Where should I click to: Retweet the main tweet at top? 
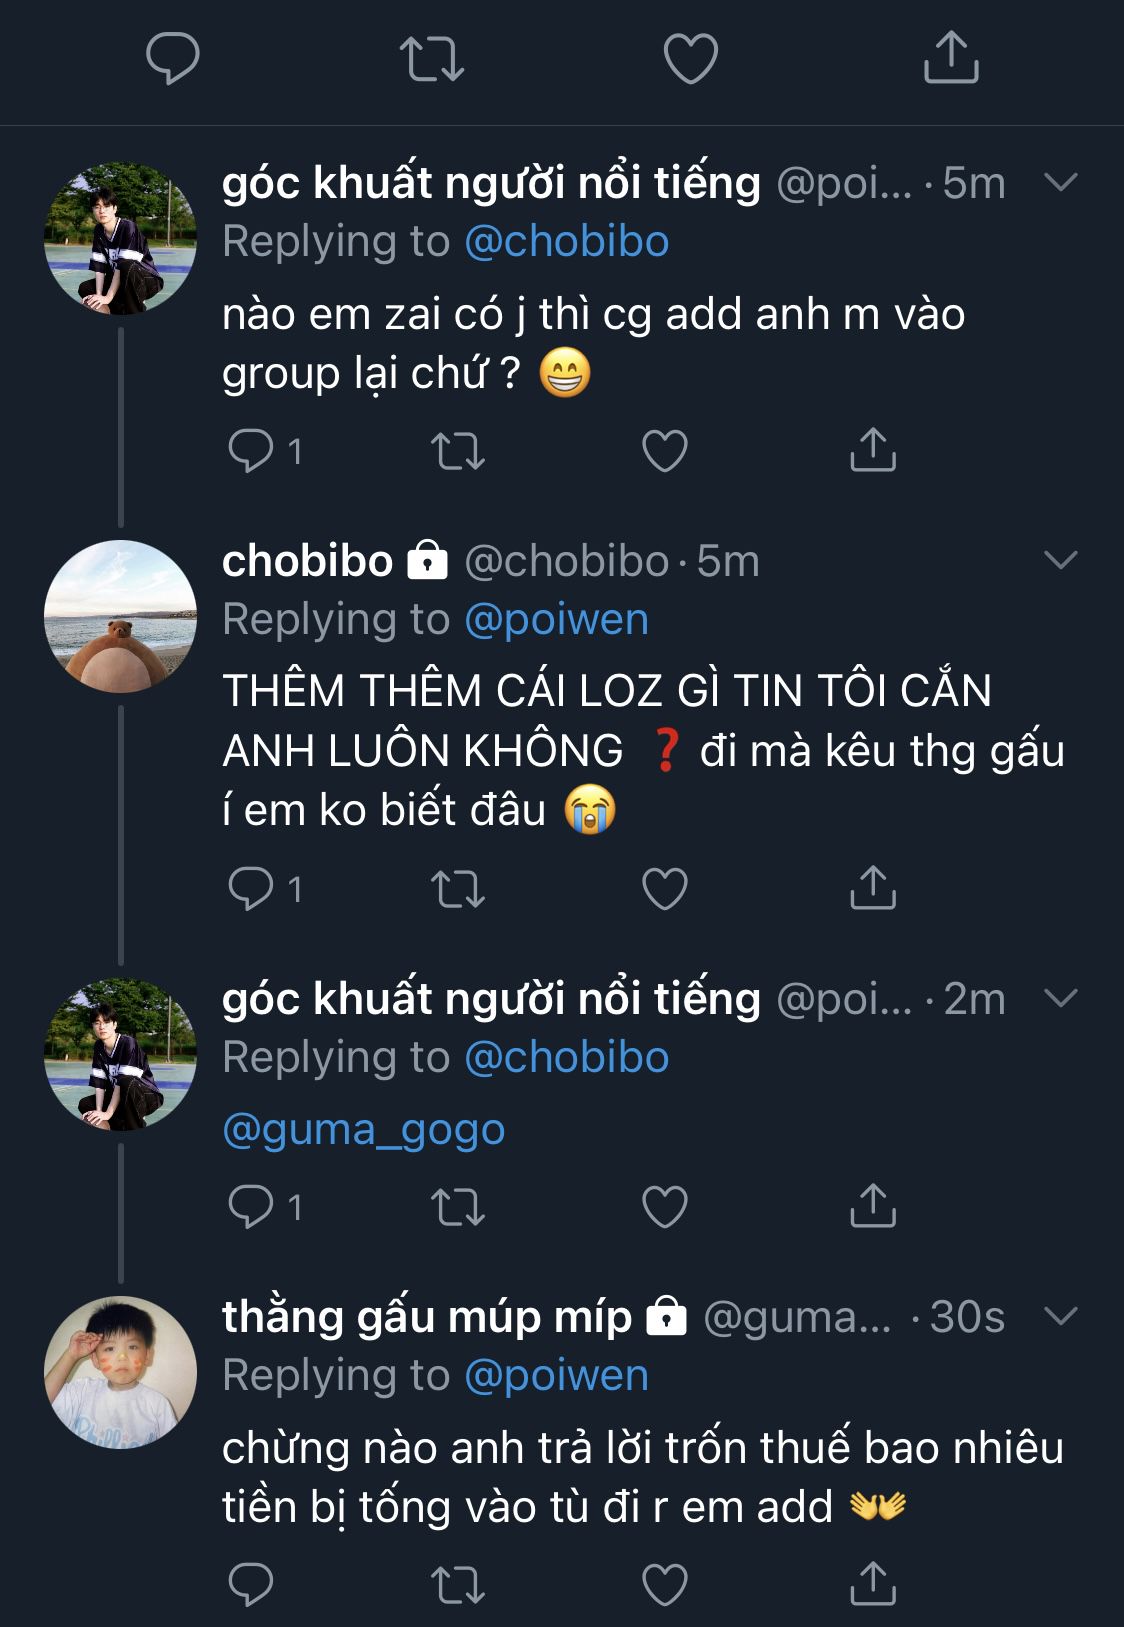point(431,58)
